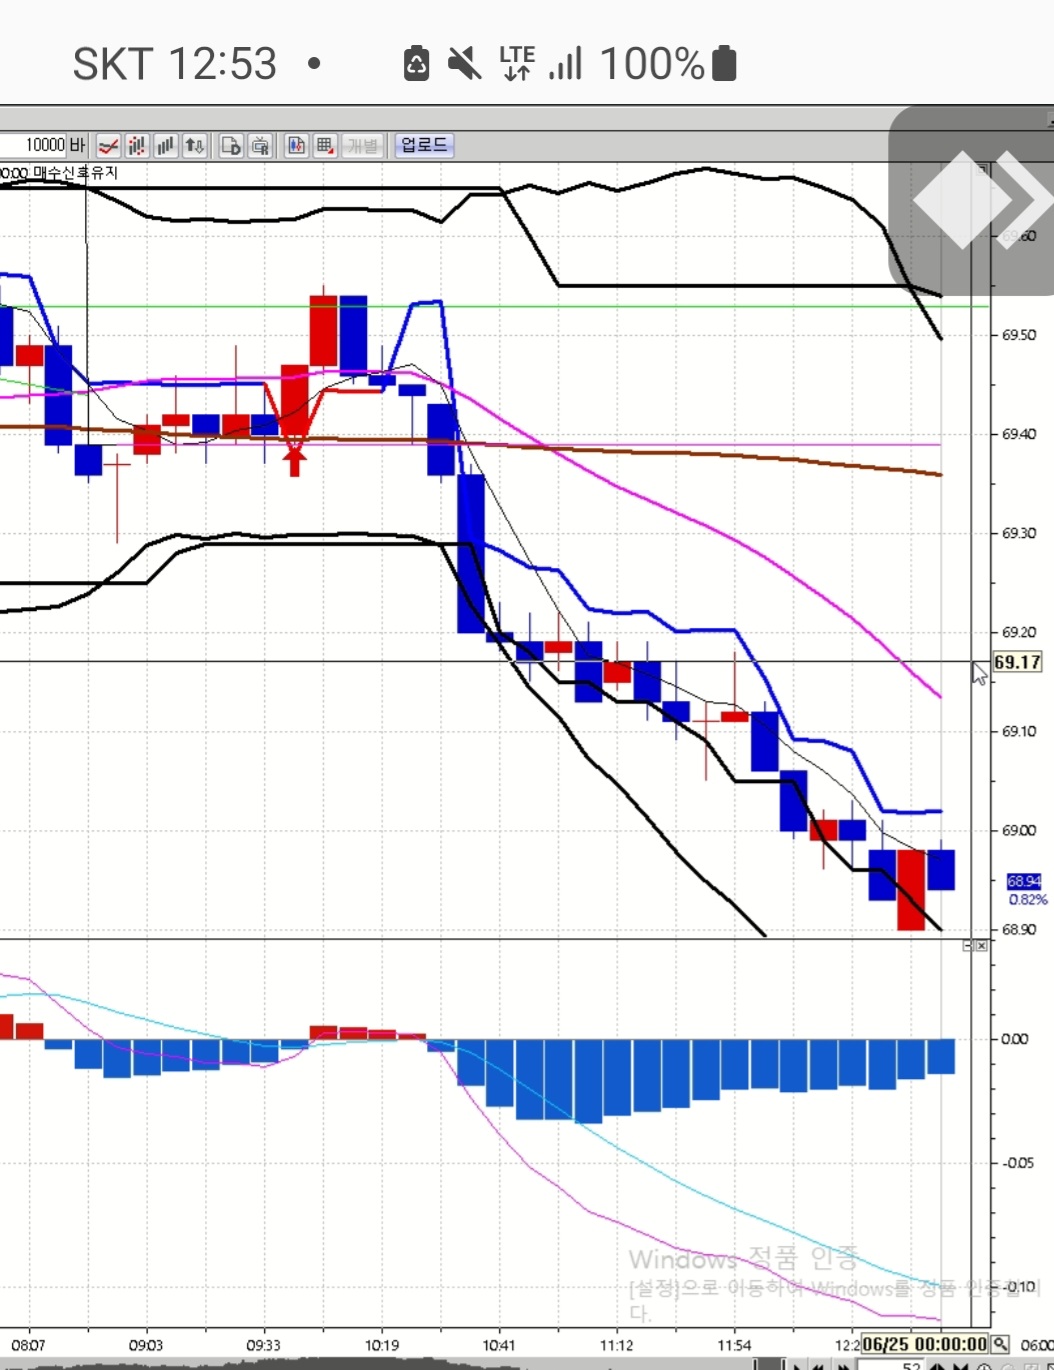Toggle the up-down arrows icon
This screenshot has height=1370, width=1054.
click(195, 146)
